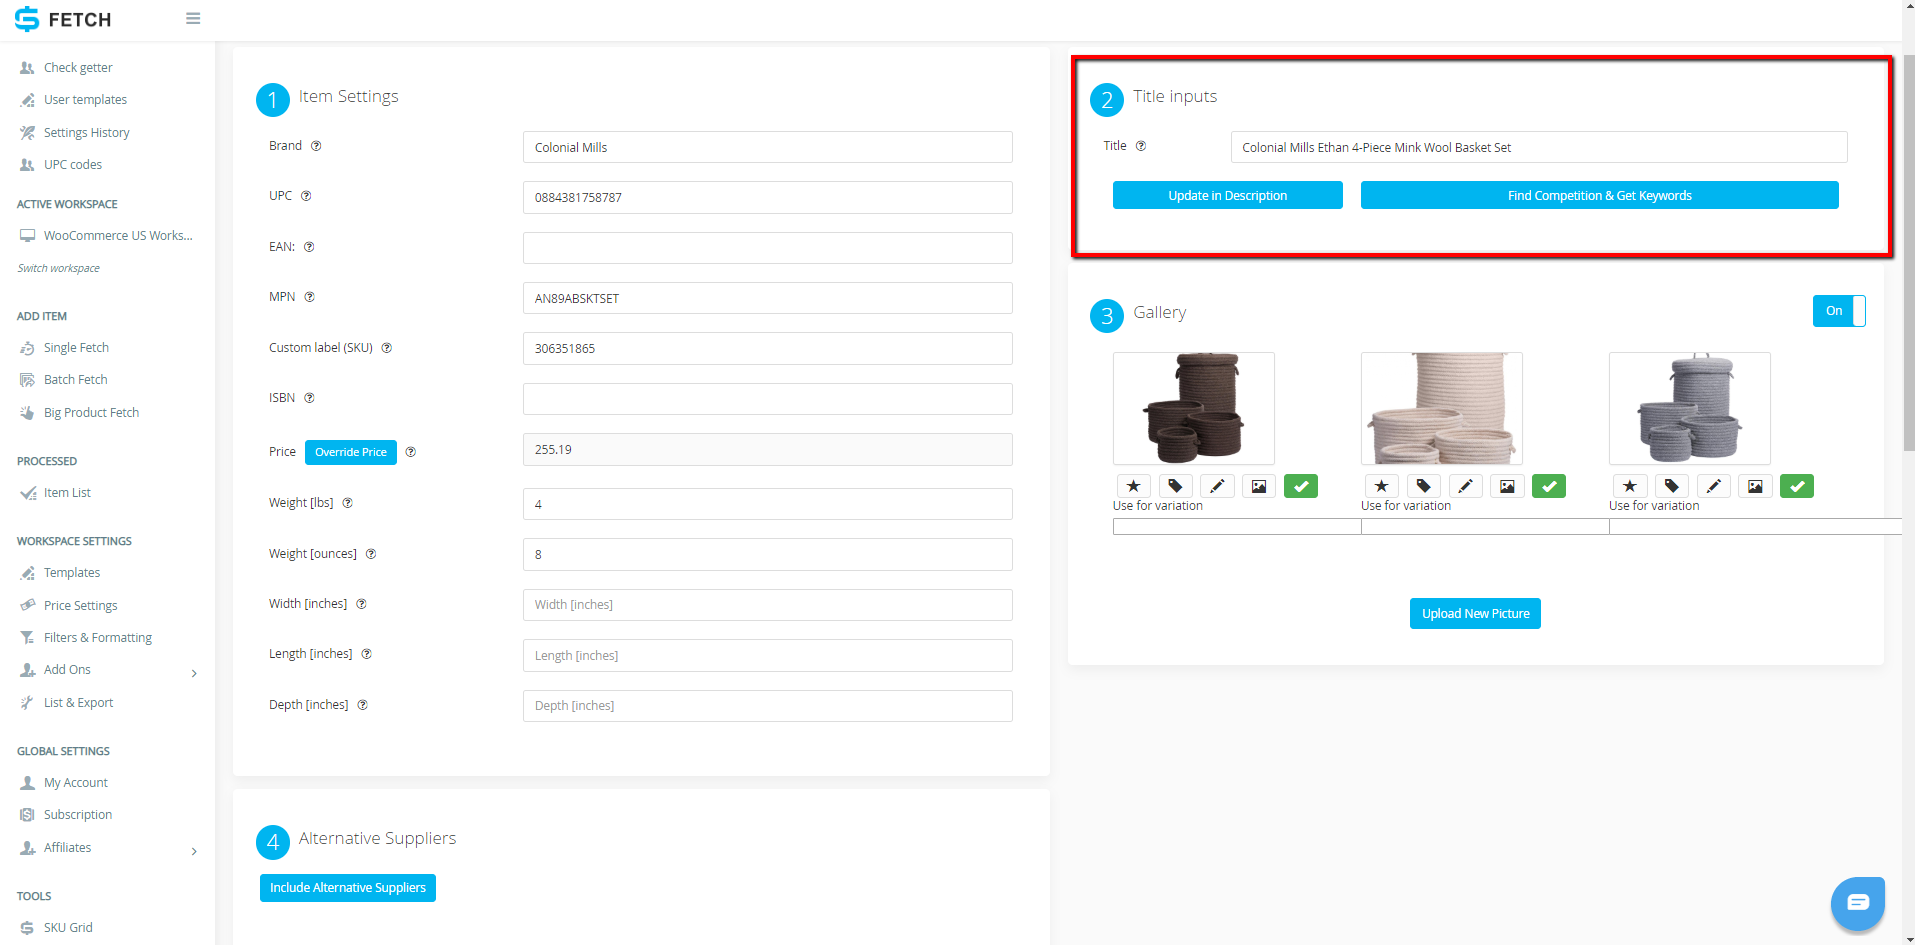Open My Account settings
Screen dimensions: 1915x945
[x=76, y=783]
